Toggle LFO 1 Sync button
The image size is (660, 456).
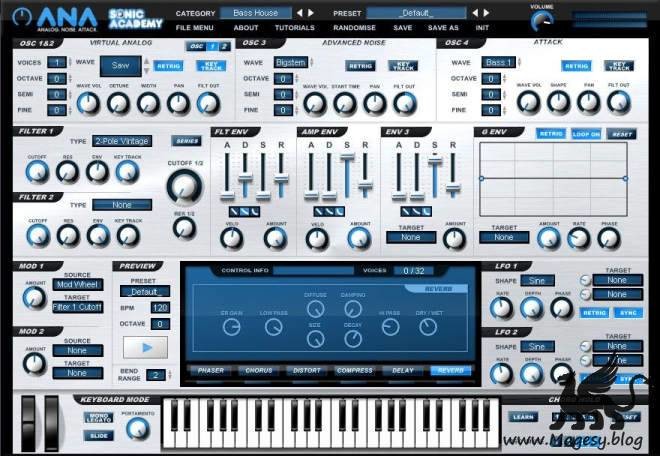[628, 313]
